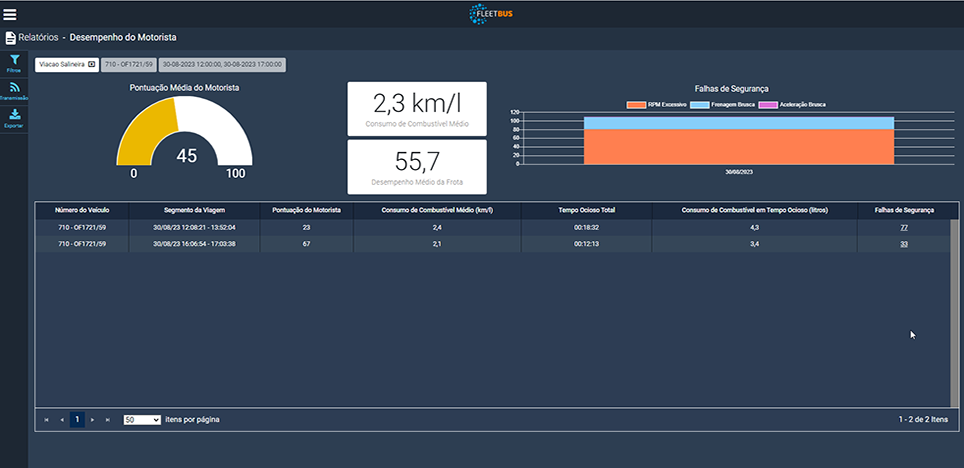Image resolution: width=964 pixels, height=468 pixels.
Task: Open the hamburger navigation menu
Action: [x=11, y=14]
